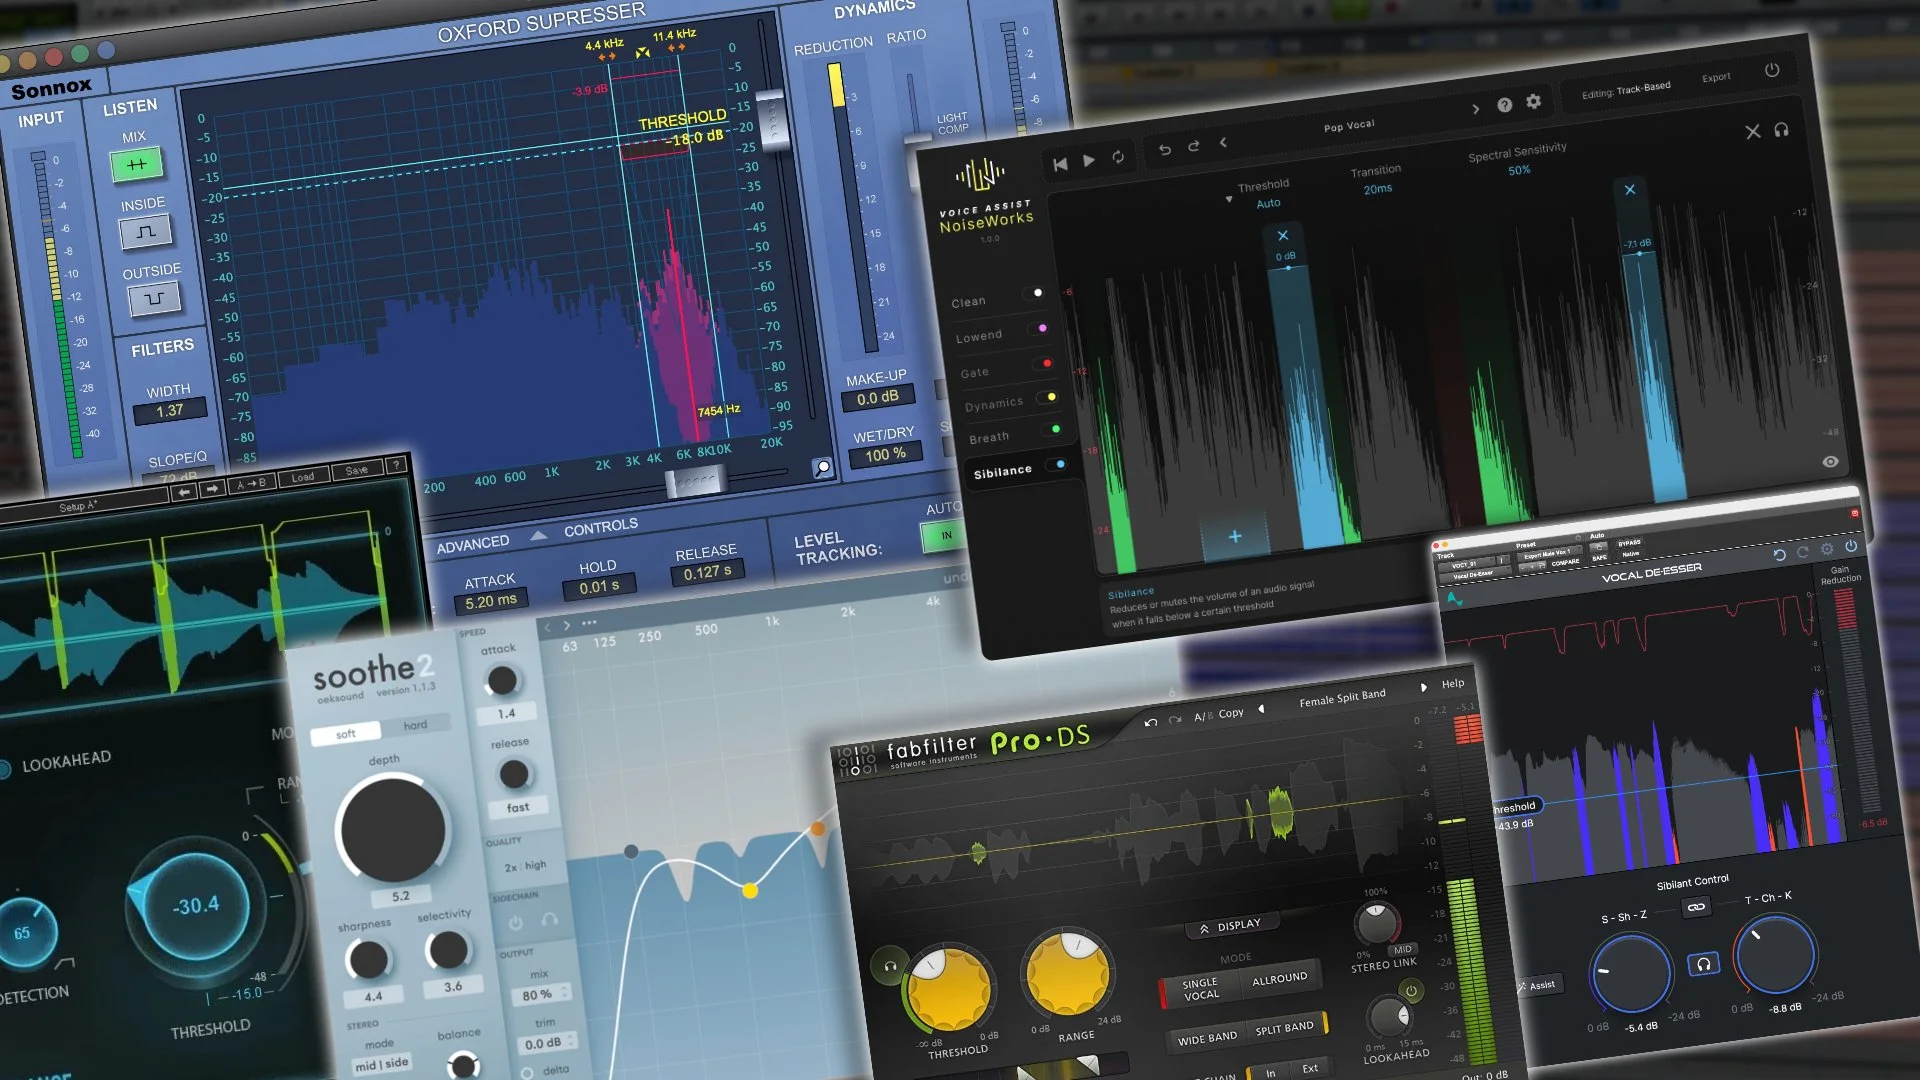Click next preset arrow after Female Split Band
The image size is (1920, 1080).
click(x=1423, y=687)
